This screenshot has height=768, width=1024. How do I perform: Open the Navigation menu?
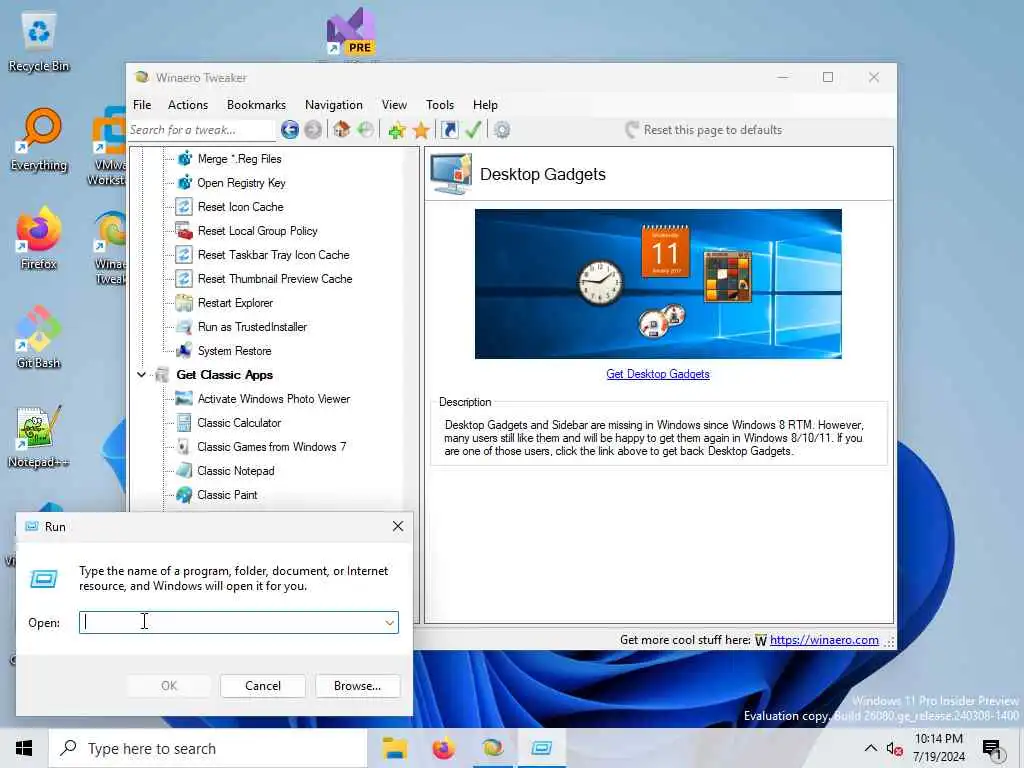coord(334,104)
